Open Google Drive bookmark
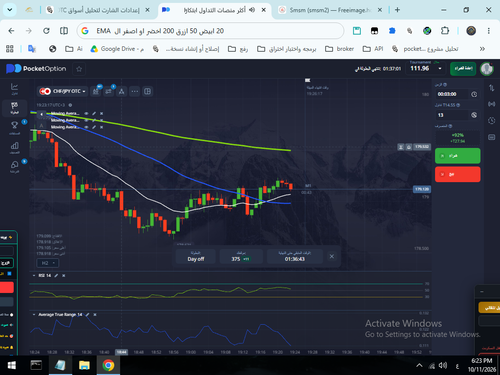The width and height of the screenshot is (500, 375). click(x=117, y=49)
